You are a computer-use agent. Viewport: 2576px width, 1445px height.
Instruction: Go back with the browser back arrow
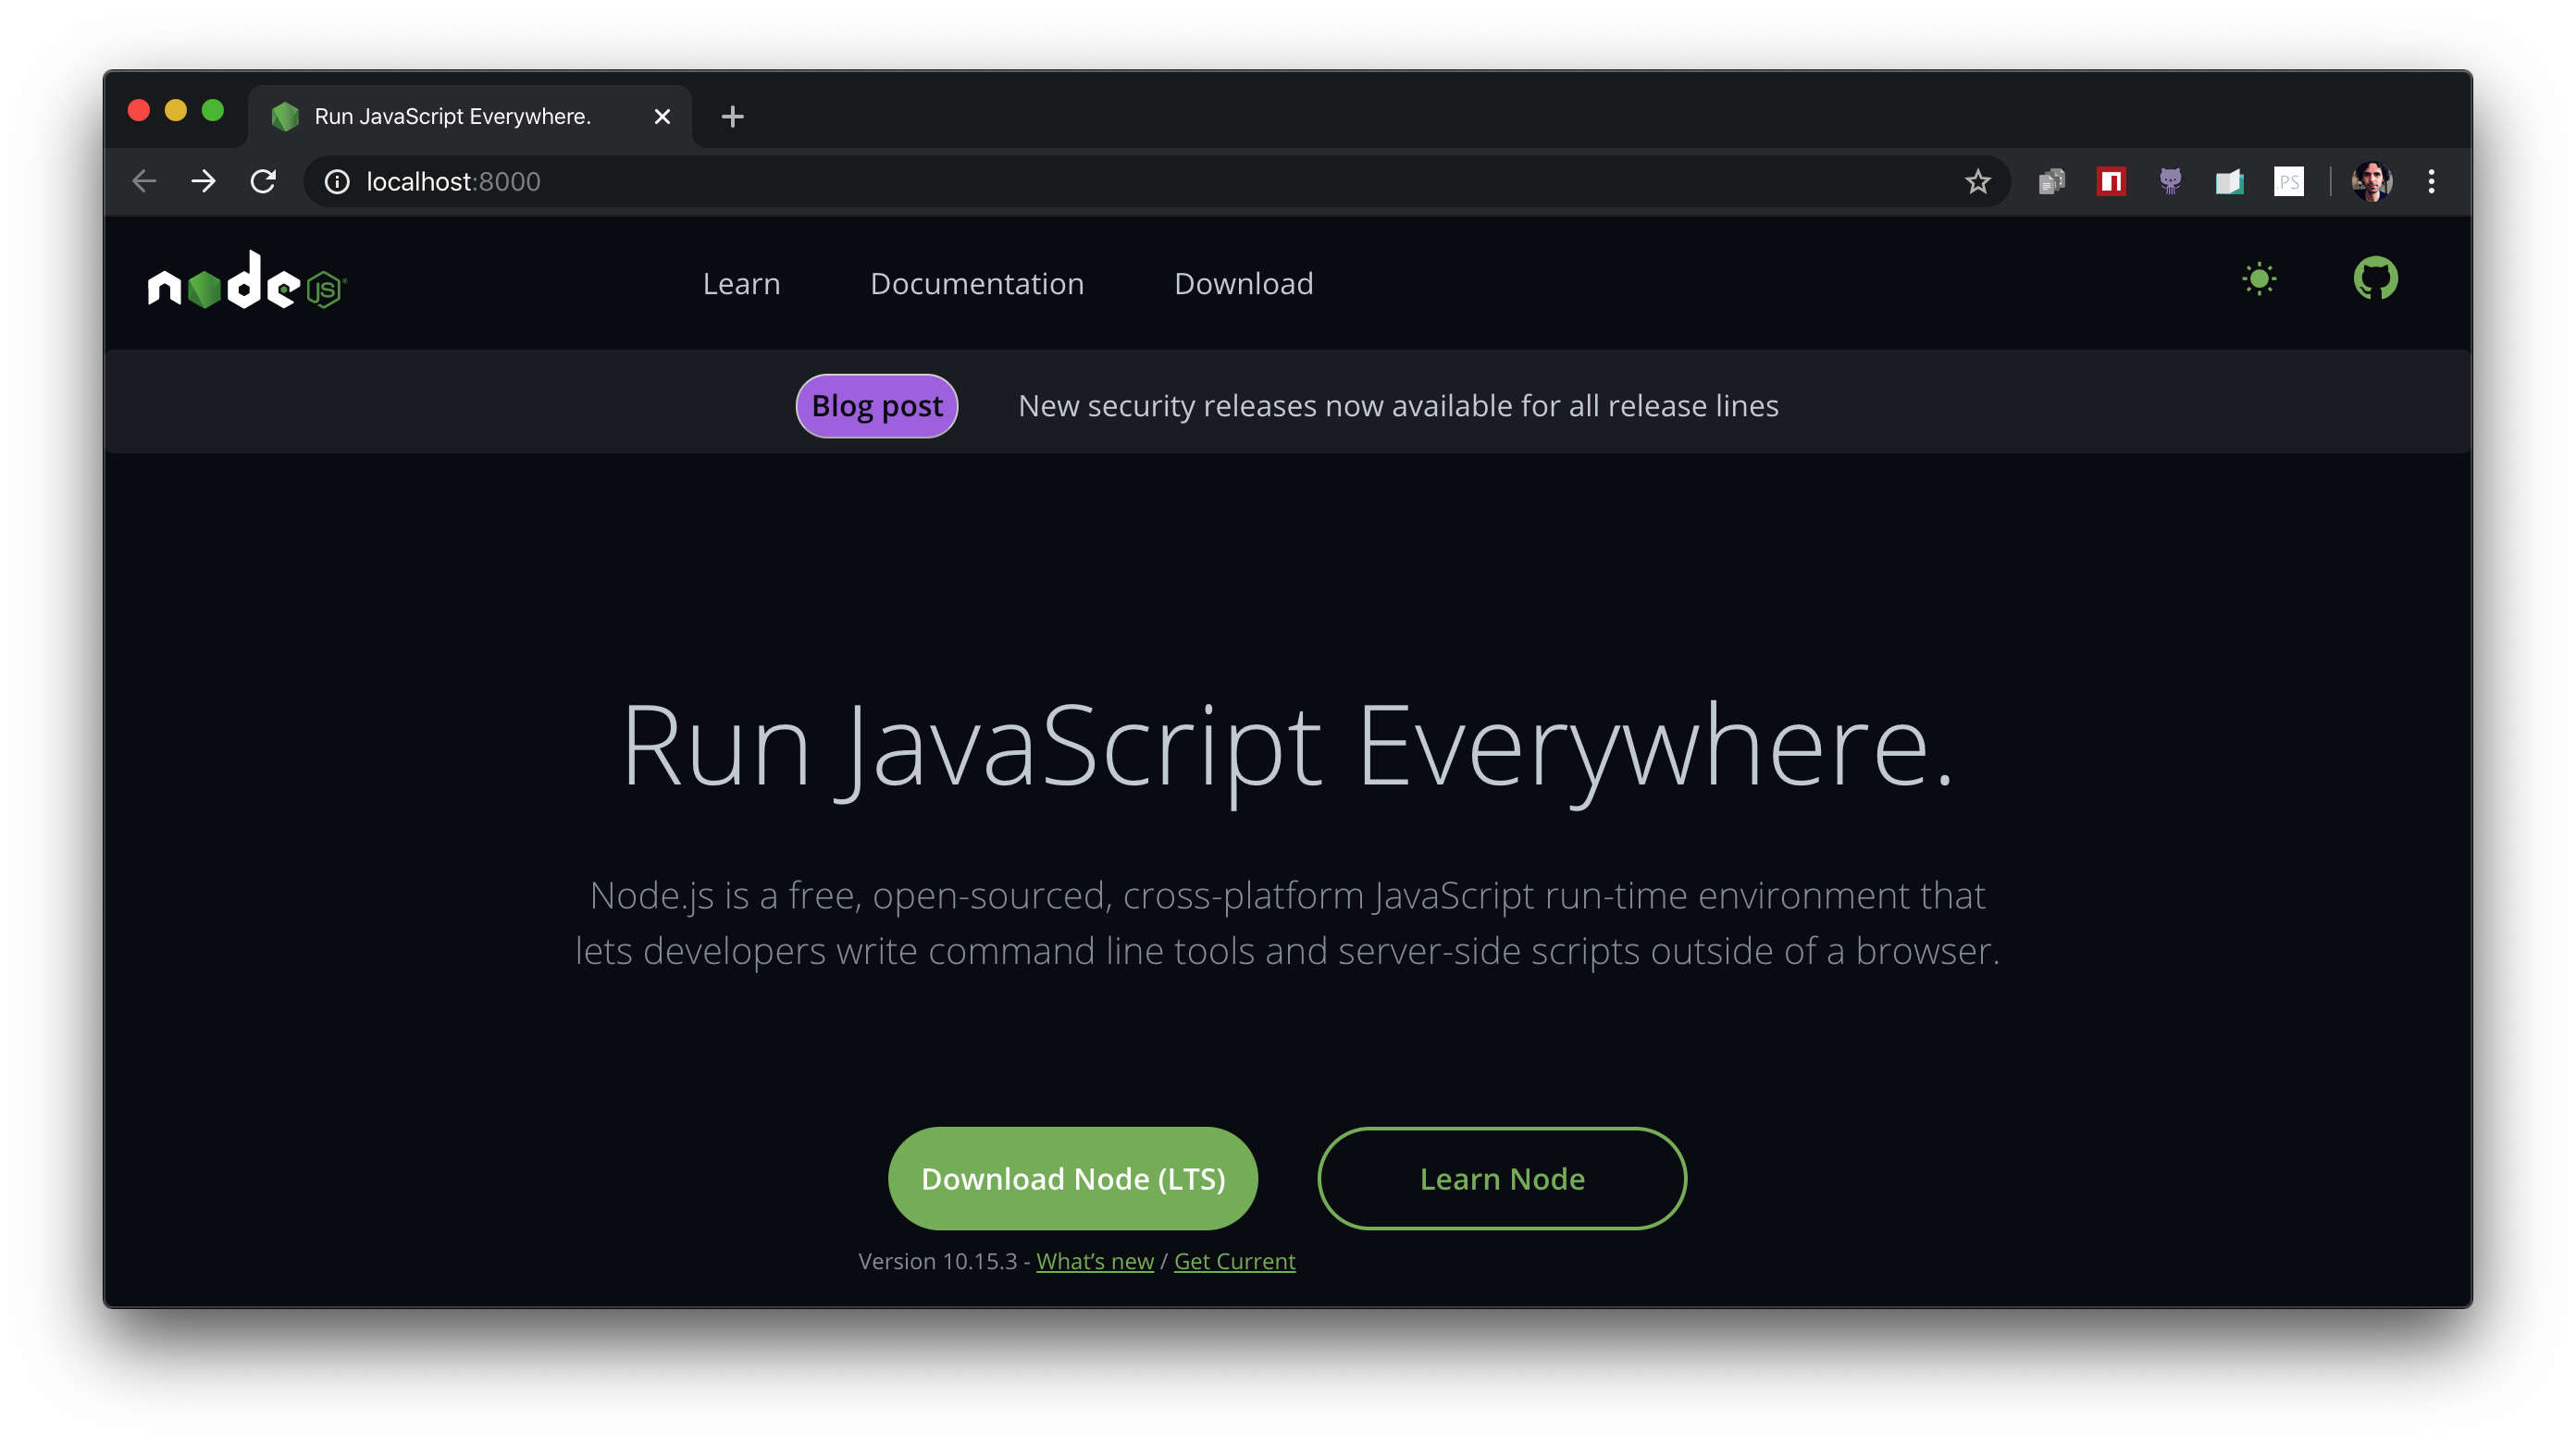(145, 181)
